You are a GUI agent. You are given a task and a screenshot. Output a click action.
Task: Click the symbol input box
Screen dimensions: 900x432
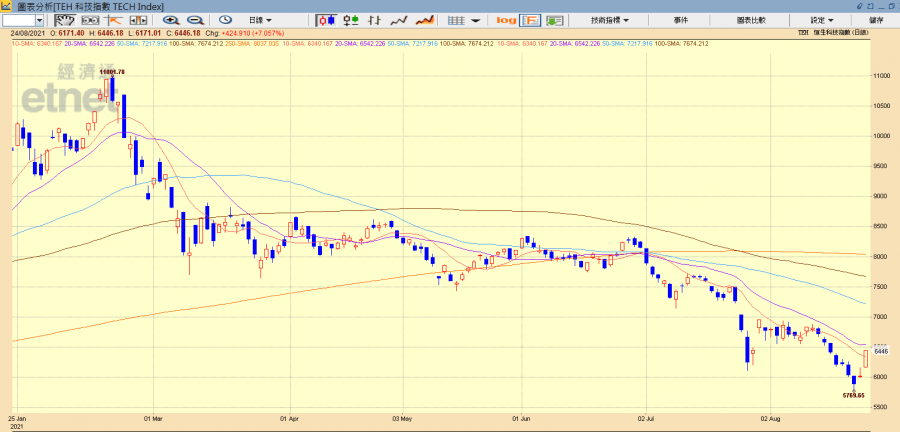[22, 20]
